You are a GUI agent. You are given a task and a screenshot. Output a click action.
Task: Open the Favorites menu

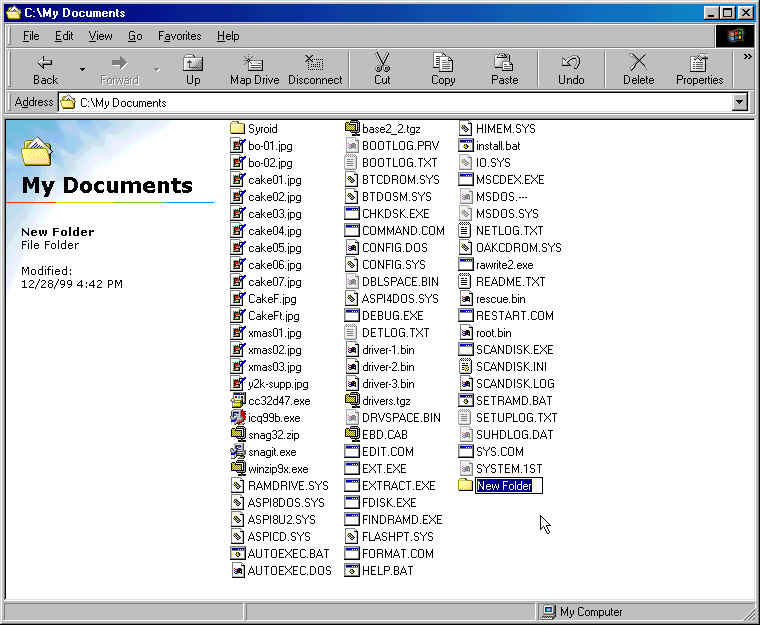(x=179, y=36)
